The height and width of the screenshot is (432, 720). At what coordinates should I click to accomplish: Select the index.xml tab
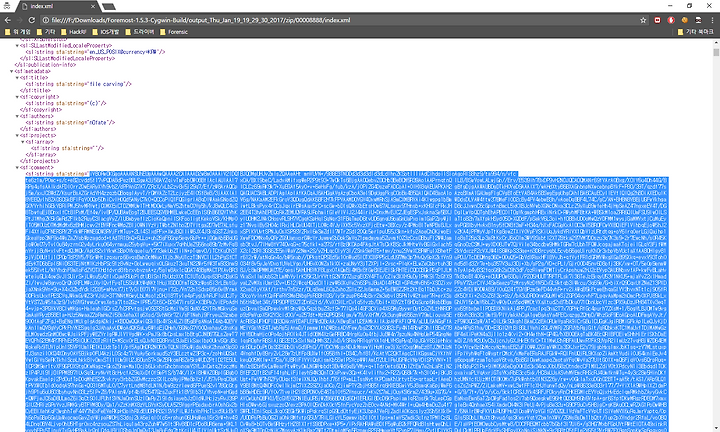(x=57, y=6)
